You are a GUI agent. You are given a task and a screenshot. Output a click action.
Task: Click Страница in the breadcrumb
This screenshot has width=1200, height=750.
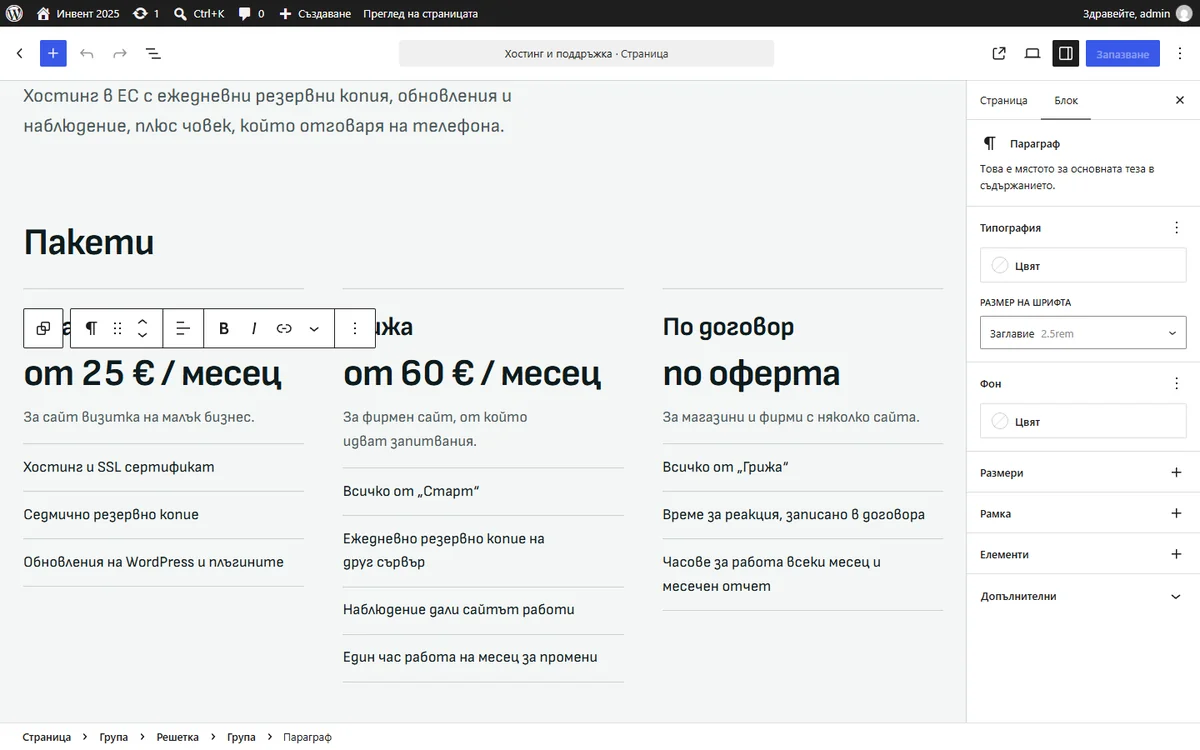47,737
